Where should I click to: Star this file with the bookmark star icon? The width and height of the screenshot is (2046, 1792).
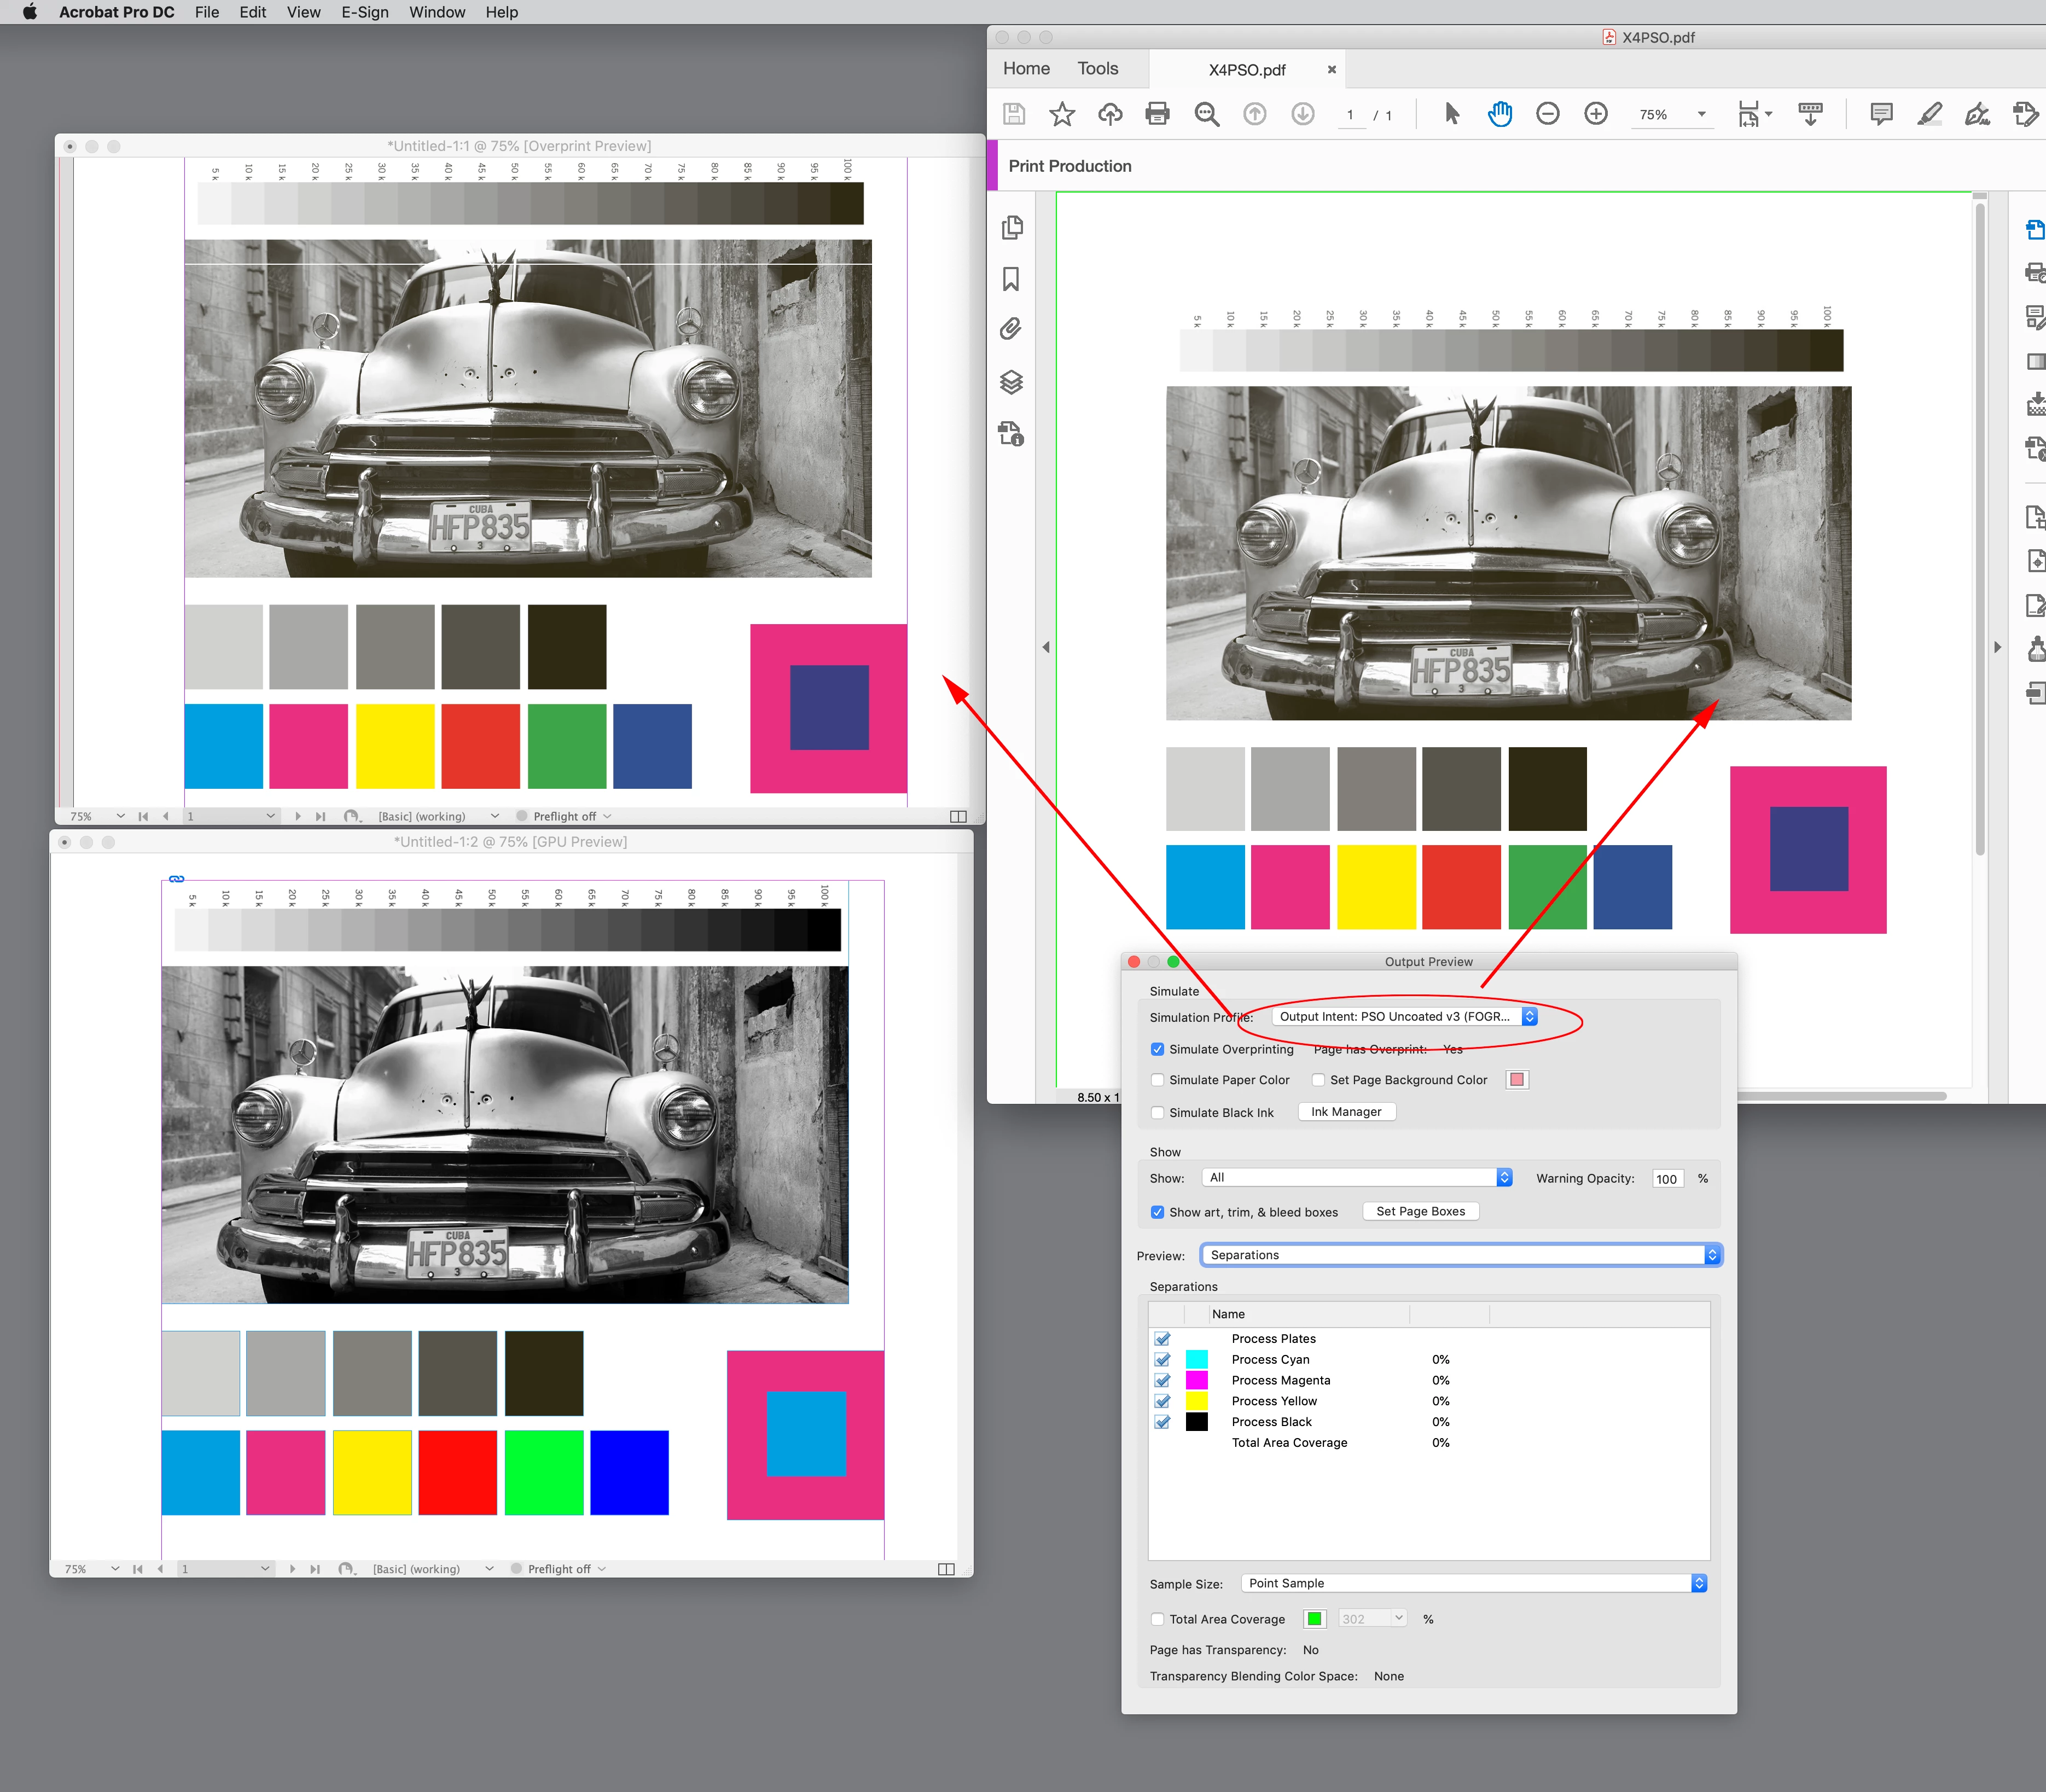tap(1061, 114)
